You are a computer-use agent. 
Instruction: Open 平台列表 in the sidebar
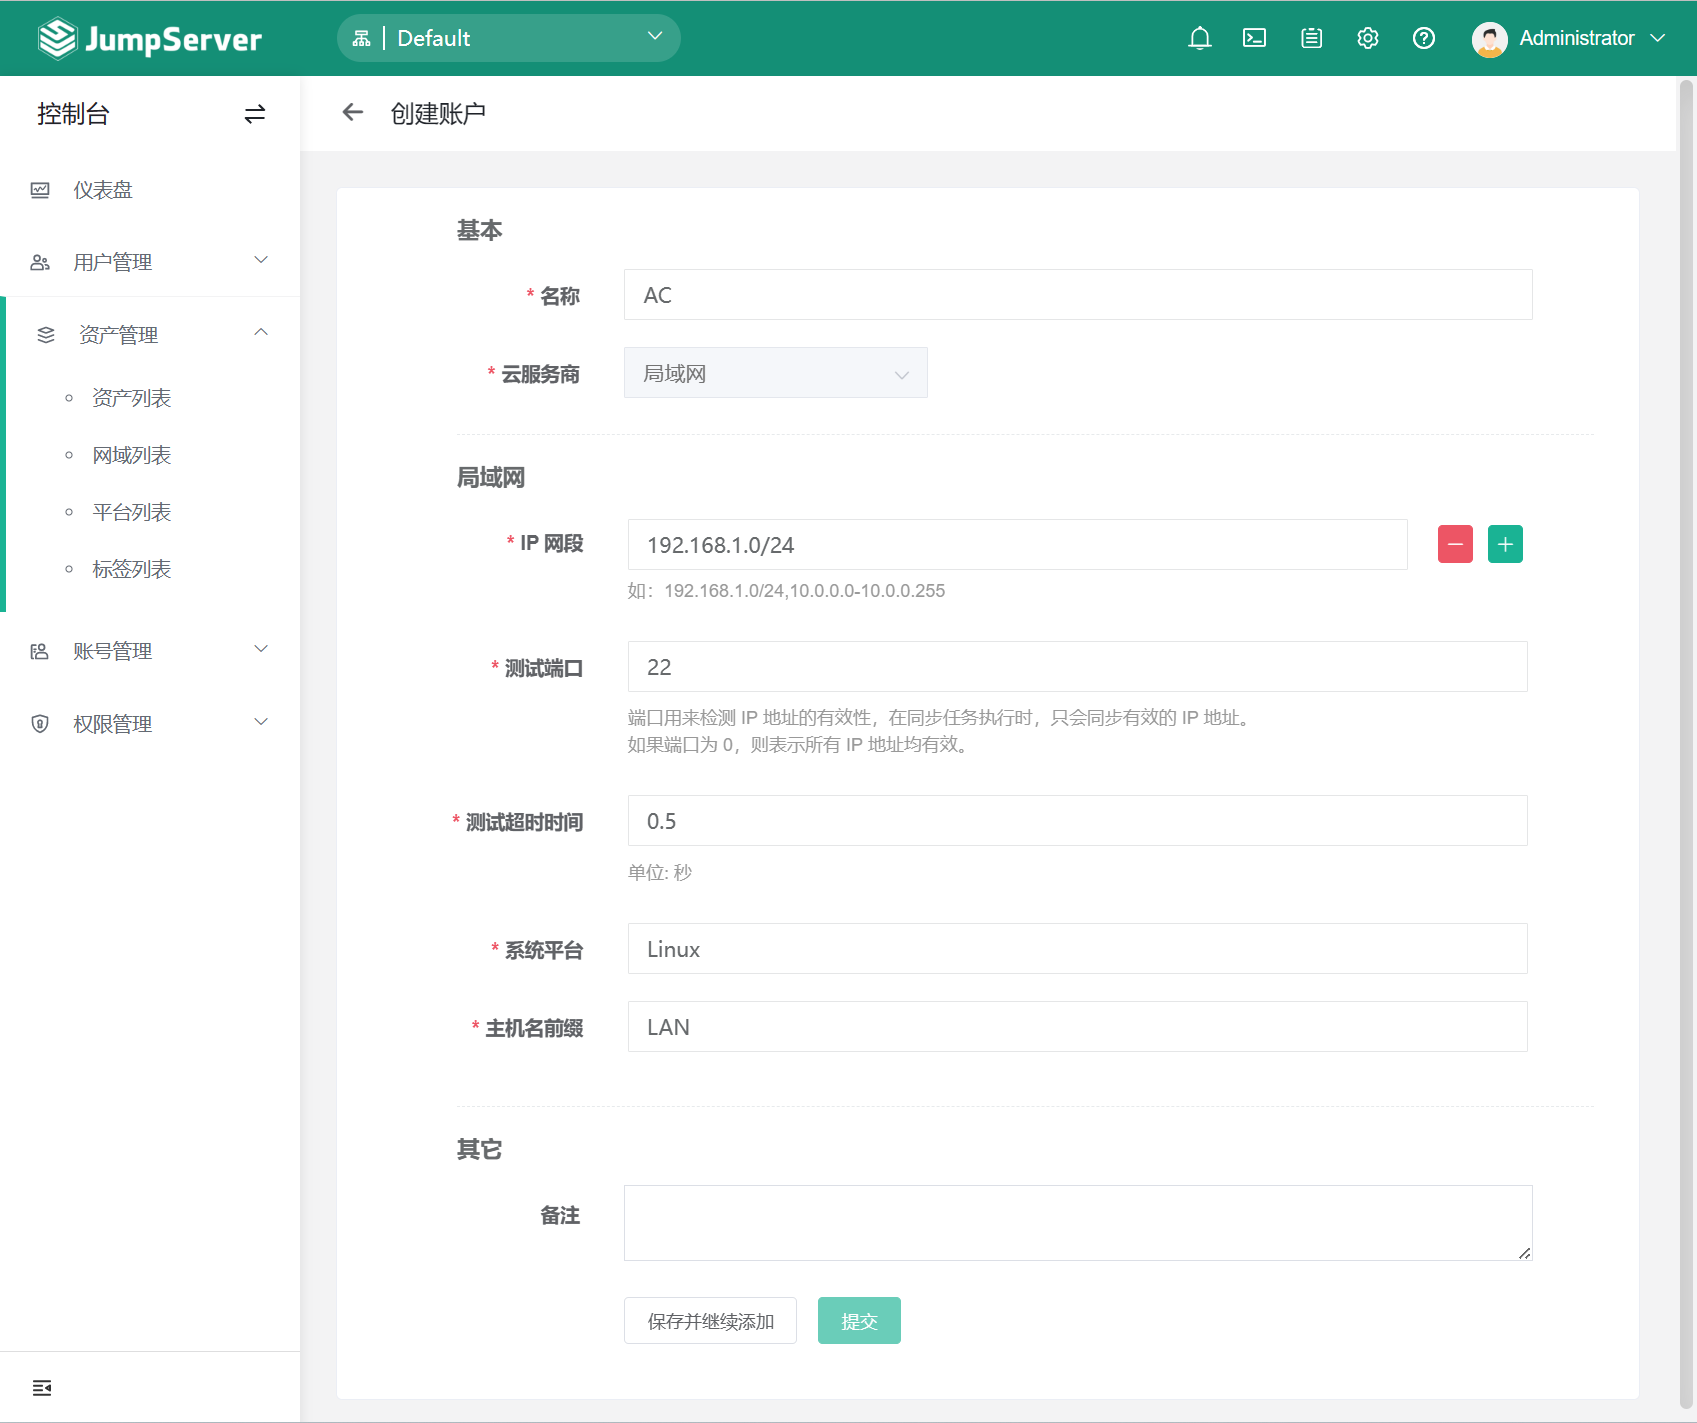[131, 511]
